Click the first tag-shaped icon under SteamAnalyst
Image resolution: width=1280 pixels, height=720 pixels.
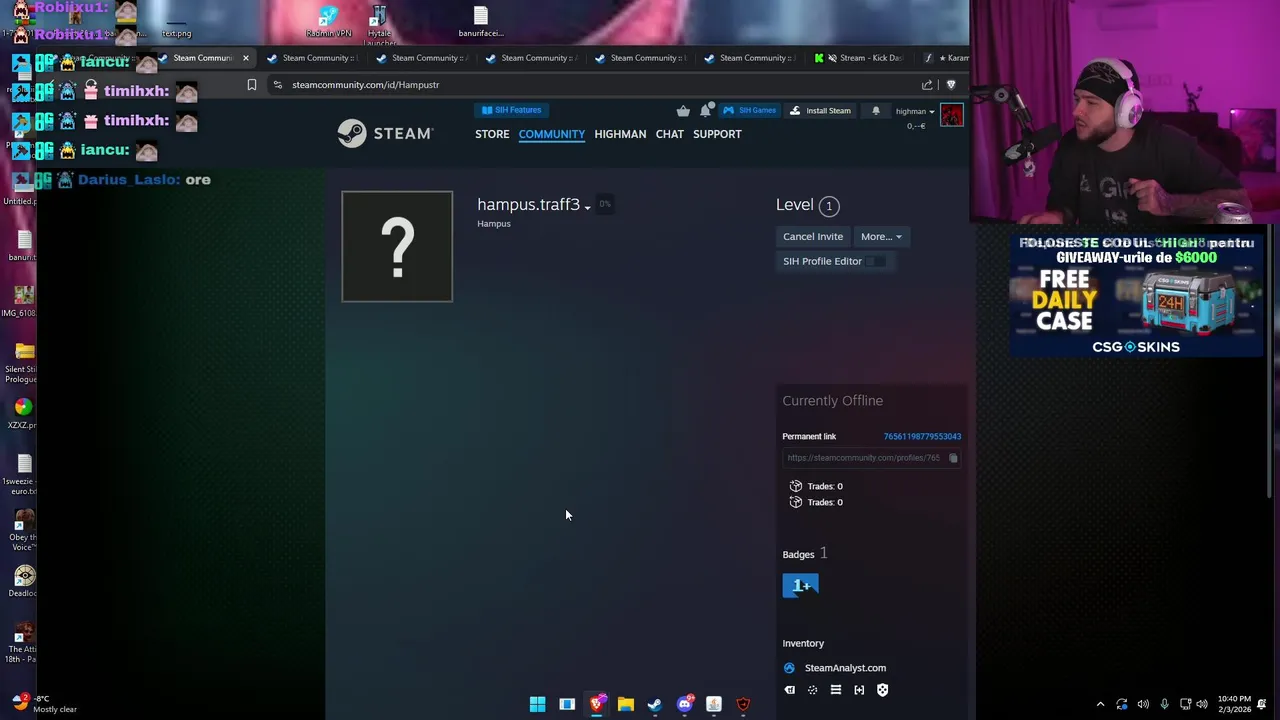[x=790, y=690]
